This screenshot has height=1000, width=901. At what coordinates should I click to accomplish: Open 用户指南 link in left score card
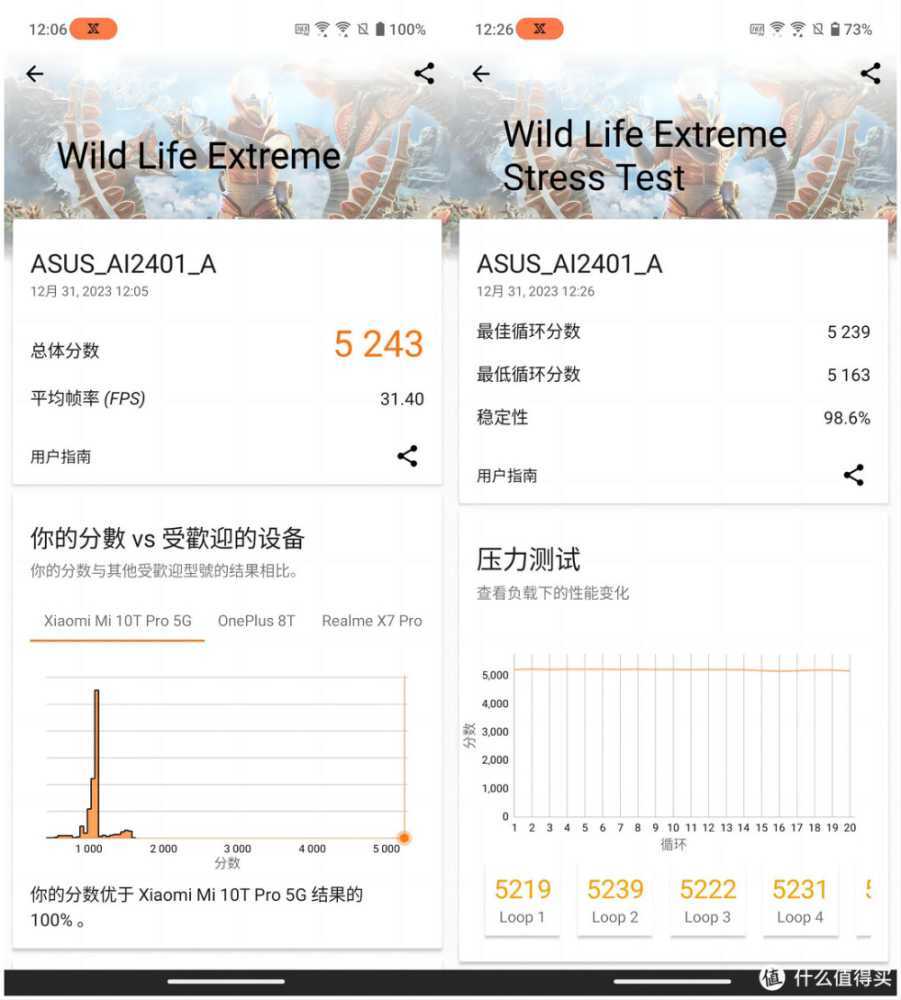61,457
